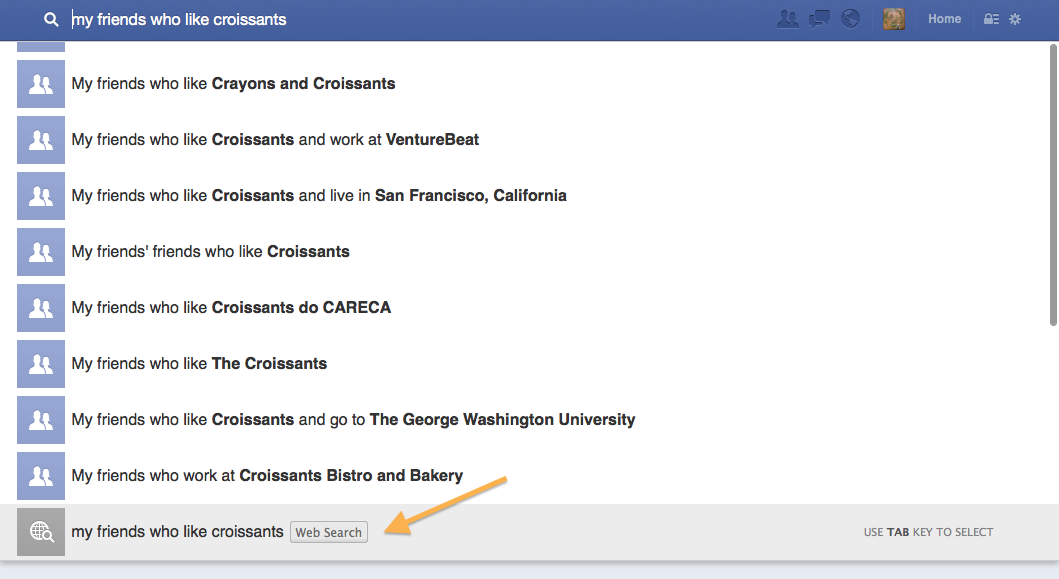Select friends icon beside San Francisco suggestion
This screenshot has height=579, width=1059.
tap(41, 196)
